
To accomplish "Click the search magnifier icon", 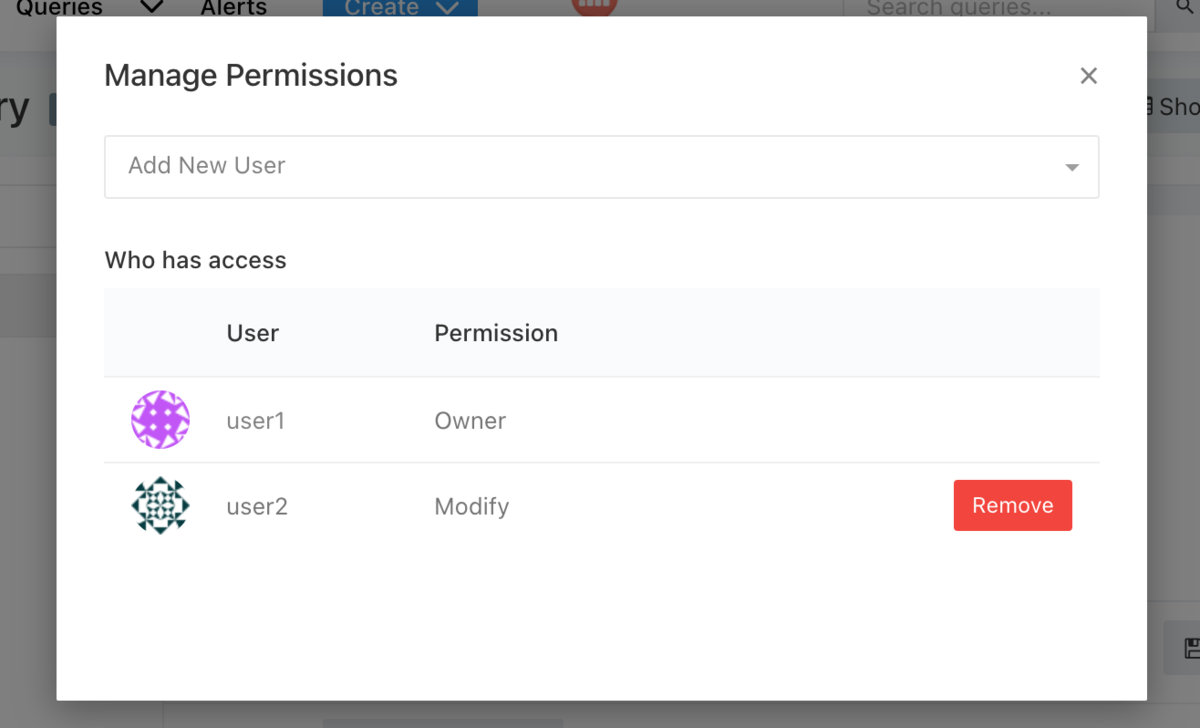I will click(x=1178, y=8).
